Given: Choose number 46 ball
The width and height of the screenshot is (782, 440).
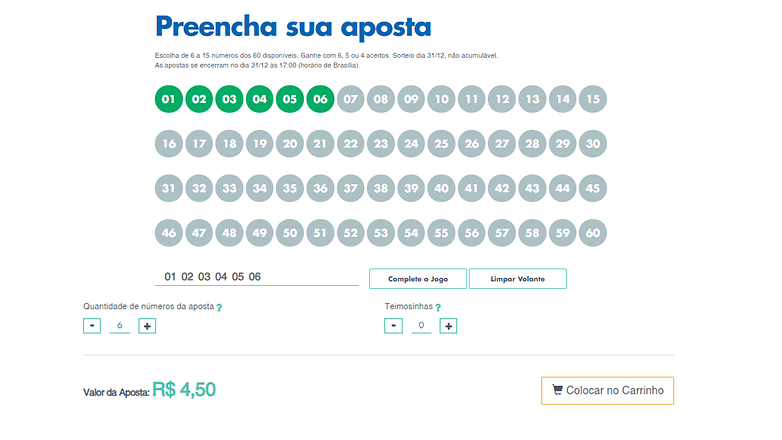Looking at the screenshot, I should (x=169, y=233).
